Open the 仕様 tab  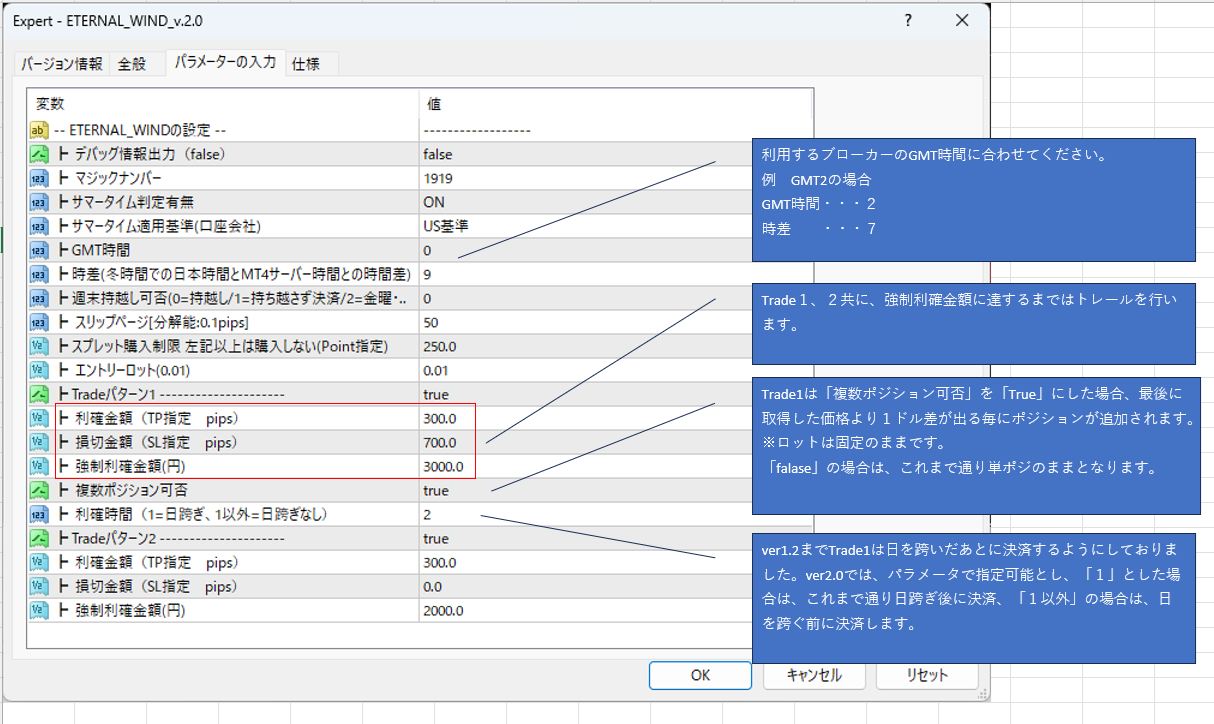[306, 64]
